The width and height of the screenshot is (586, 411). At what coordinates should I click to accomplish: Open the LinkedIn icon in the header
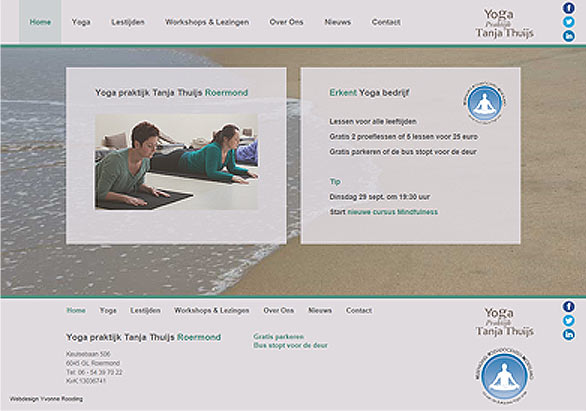coord(569,36)
